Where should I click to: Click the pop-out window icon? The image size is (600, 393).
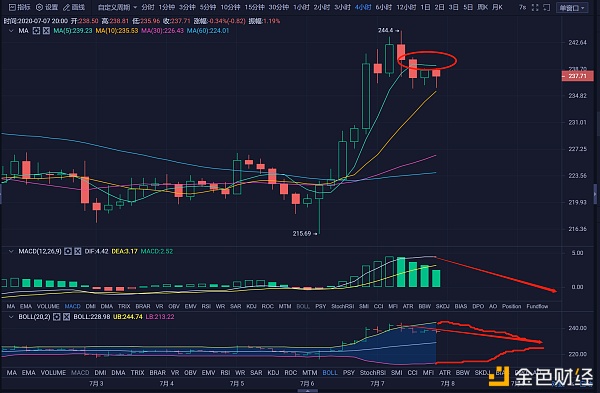tap(547, 7)
